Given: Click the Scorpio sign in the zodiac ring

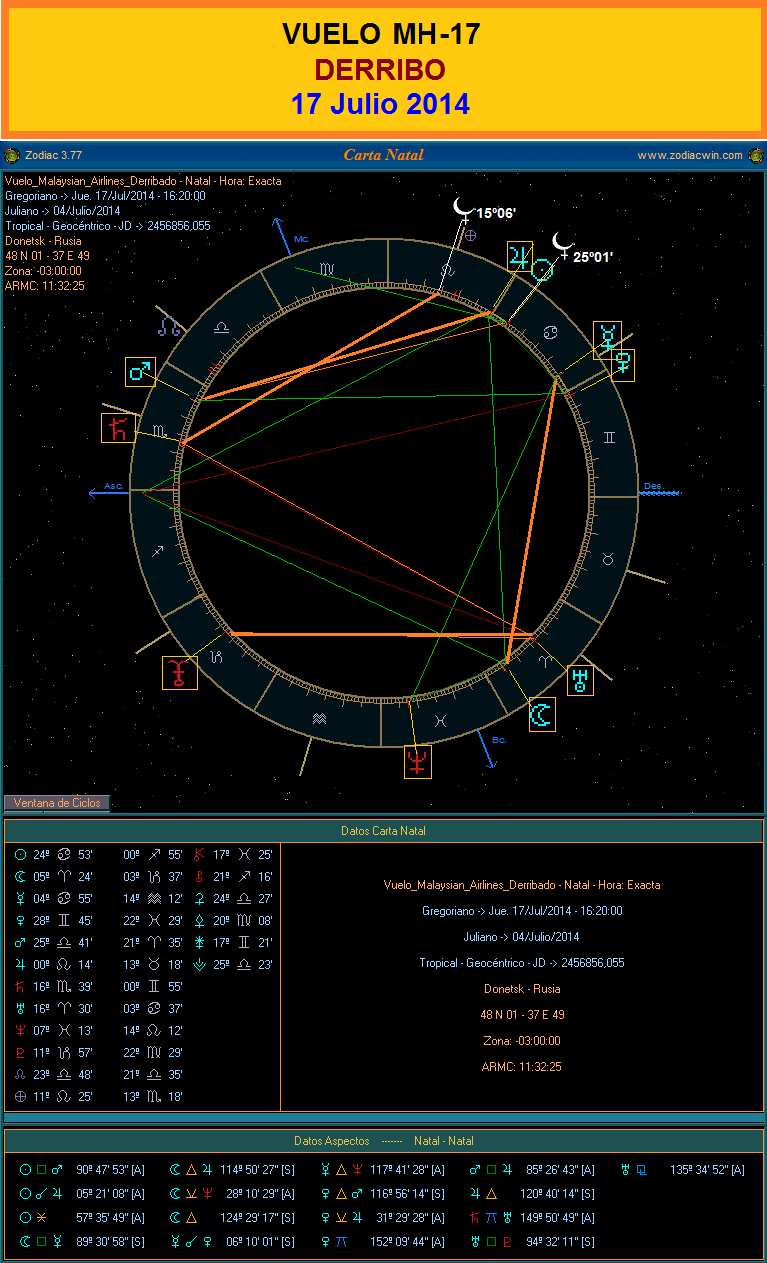Looking at the screenshot, I should click(x=161, y=431).
